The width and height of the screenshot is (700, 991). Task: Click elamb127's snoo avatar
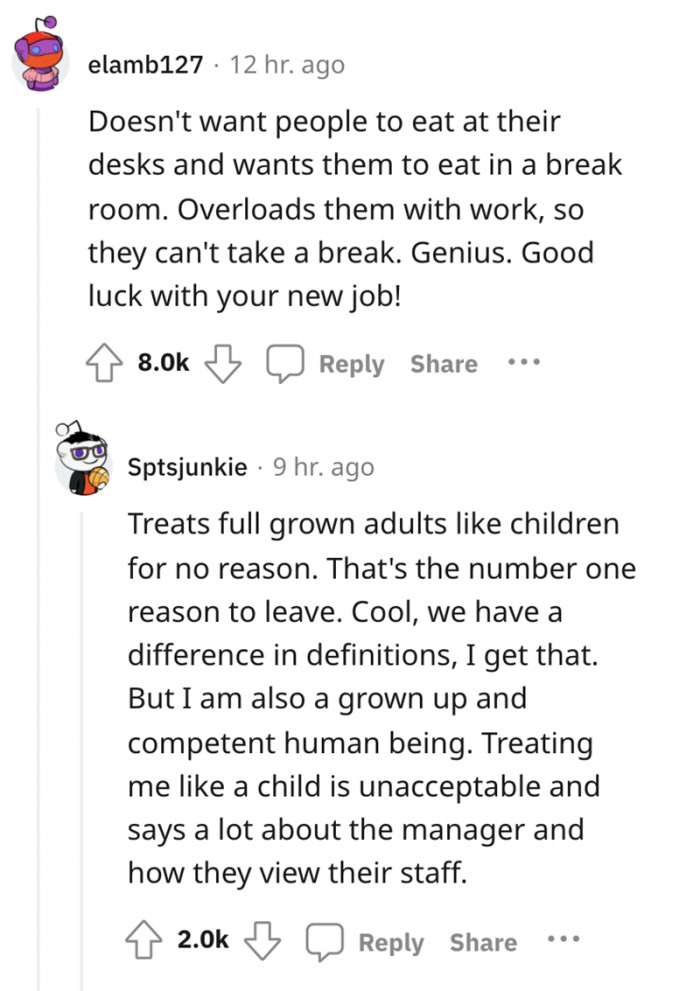tap(36, 55)
